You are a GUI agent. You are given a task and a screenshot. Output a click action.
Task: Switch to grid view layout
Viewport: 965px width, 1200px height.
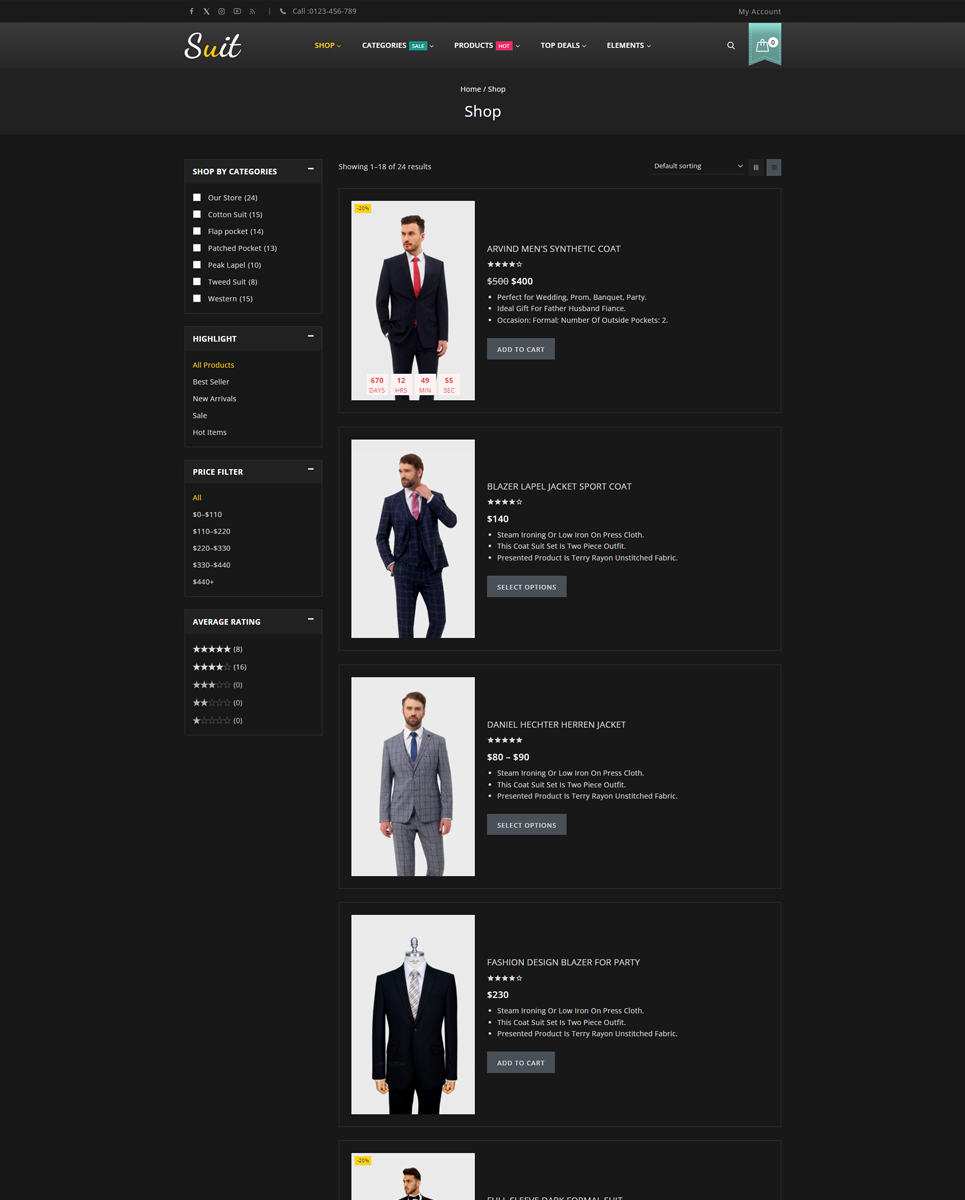(x=756, y=167)
